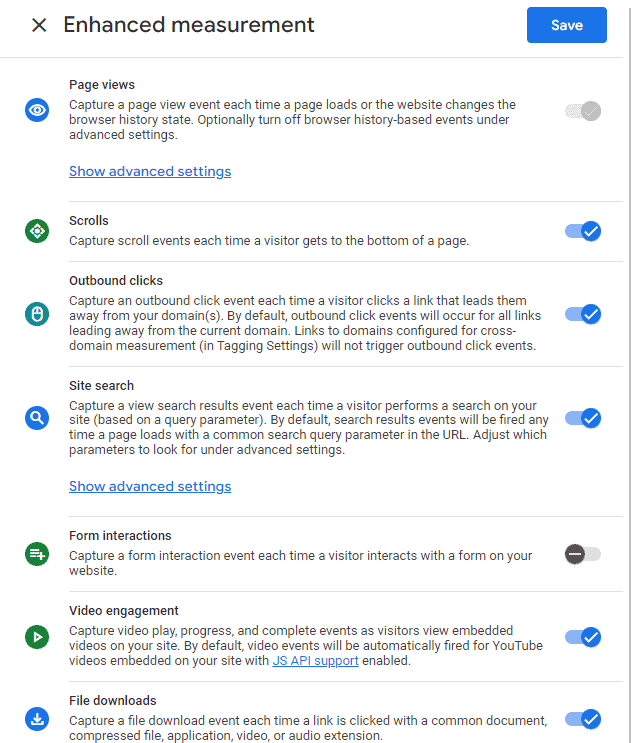This screenshot has width=631, height=743.
Task: Click the Site search magnifier icon
Action: point(37,418)
